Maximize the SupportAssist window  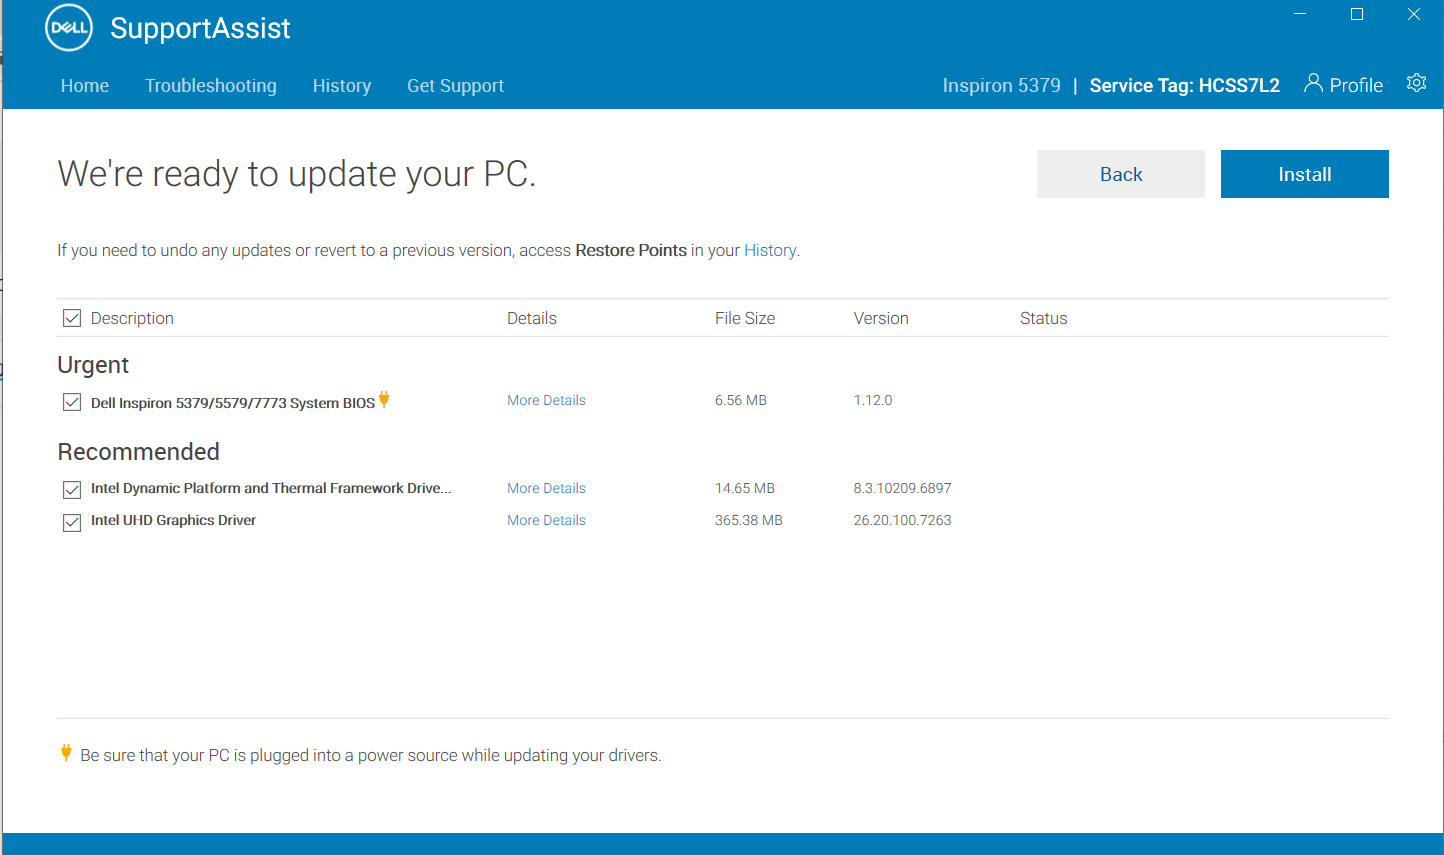1357,14
